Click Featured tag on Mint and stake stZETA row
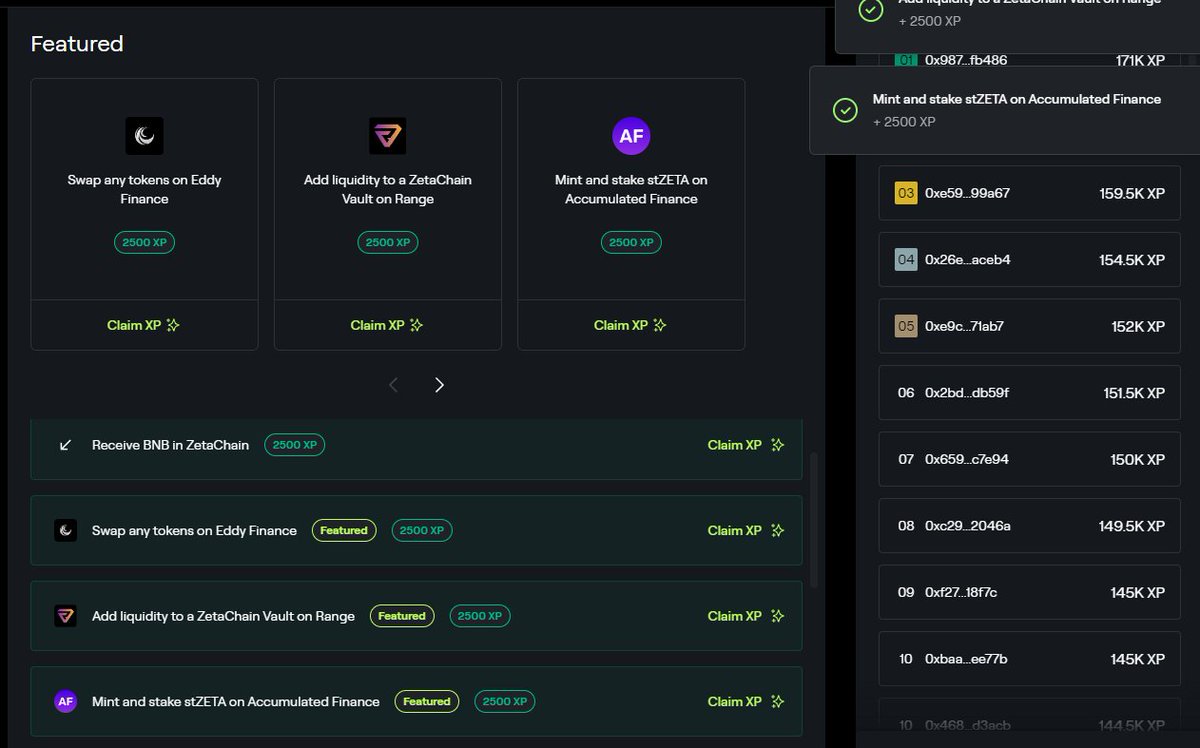 click(427, 702)
